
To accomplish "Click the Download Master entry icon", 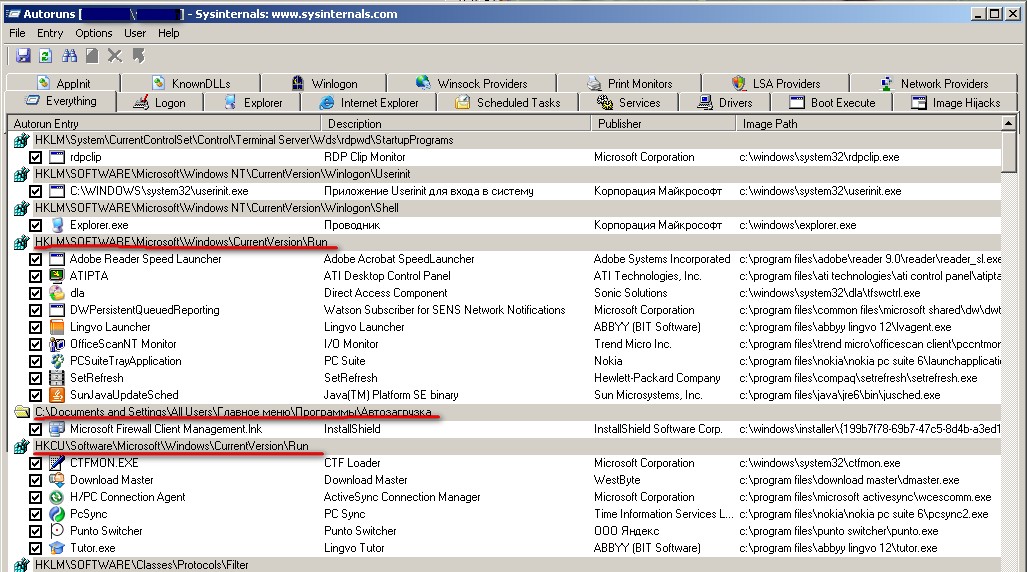I will click(57, 480).
